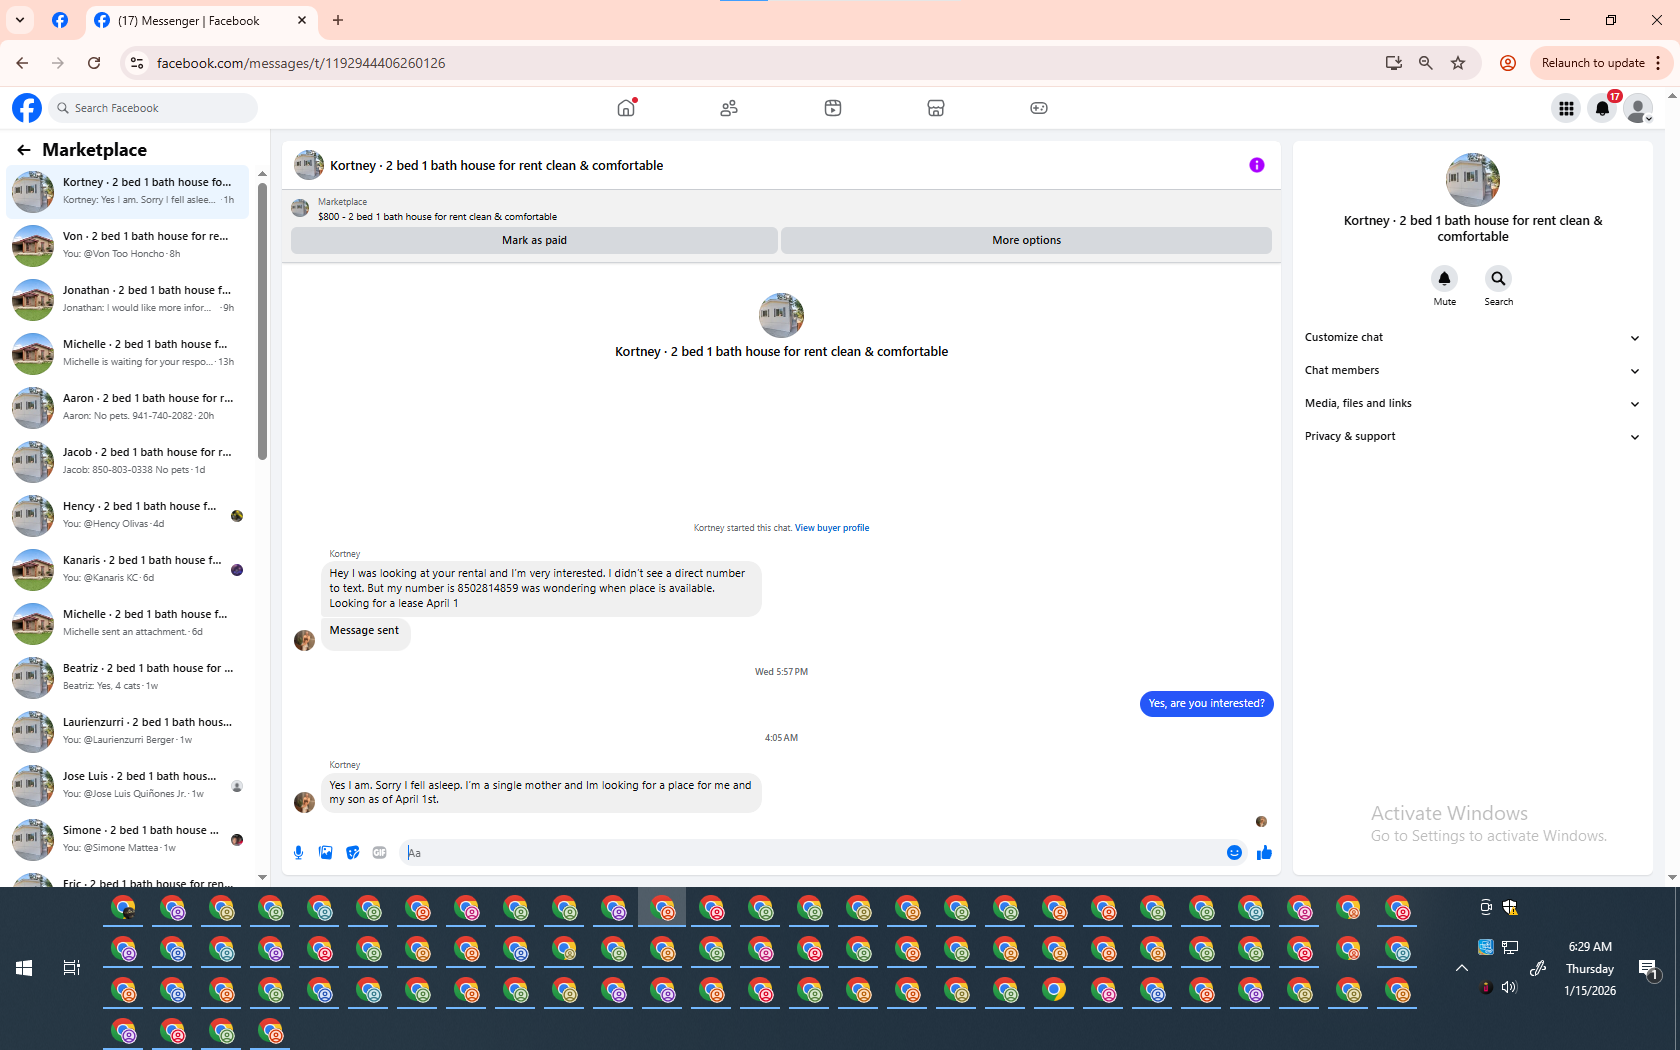1680x1050 pixels.
Task: Open Chrome tab search dropdown arrow
Action: 20,20
